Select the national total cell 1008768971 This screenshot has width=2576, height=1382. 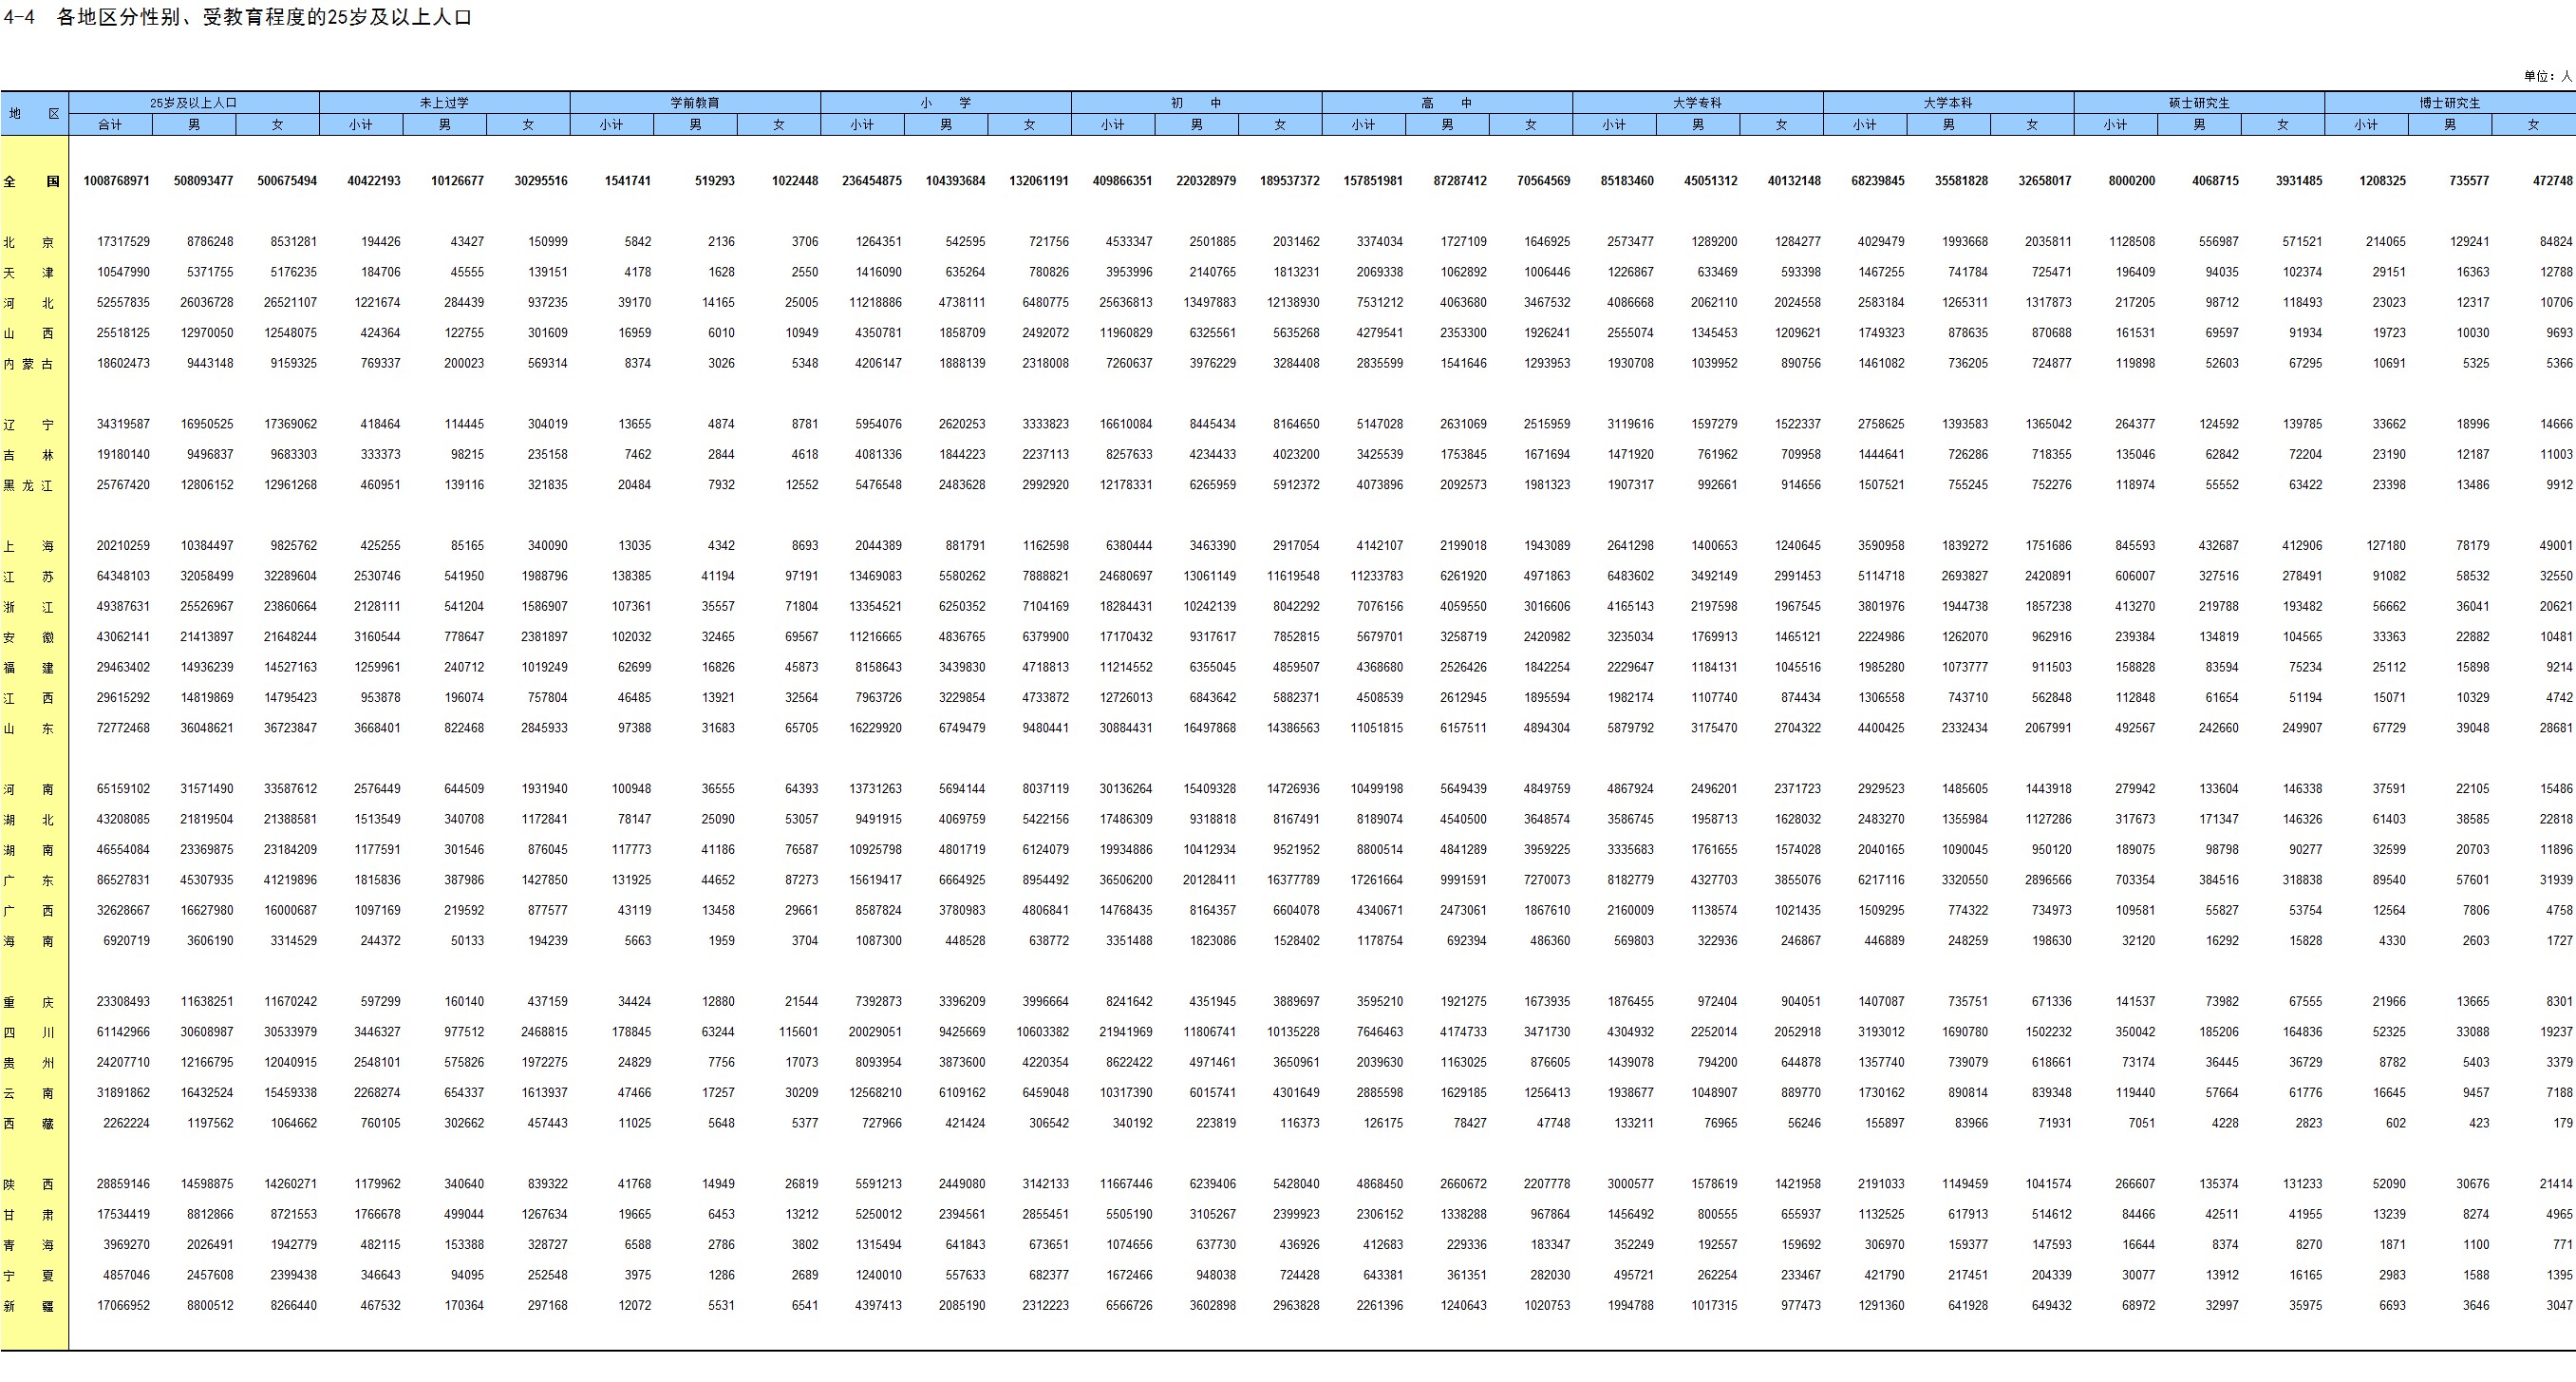[x=116, y=181]
